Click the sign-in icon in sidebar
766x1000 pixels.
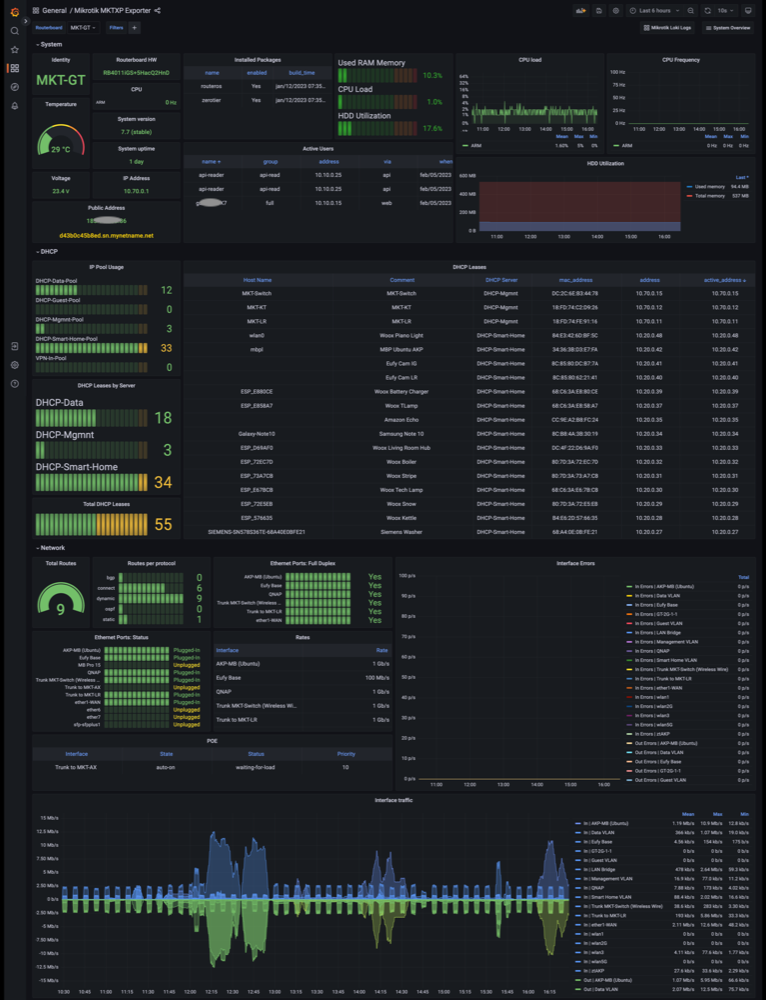[14, 346]
